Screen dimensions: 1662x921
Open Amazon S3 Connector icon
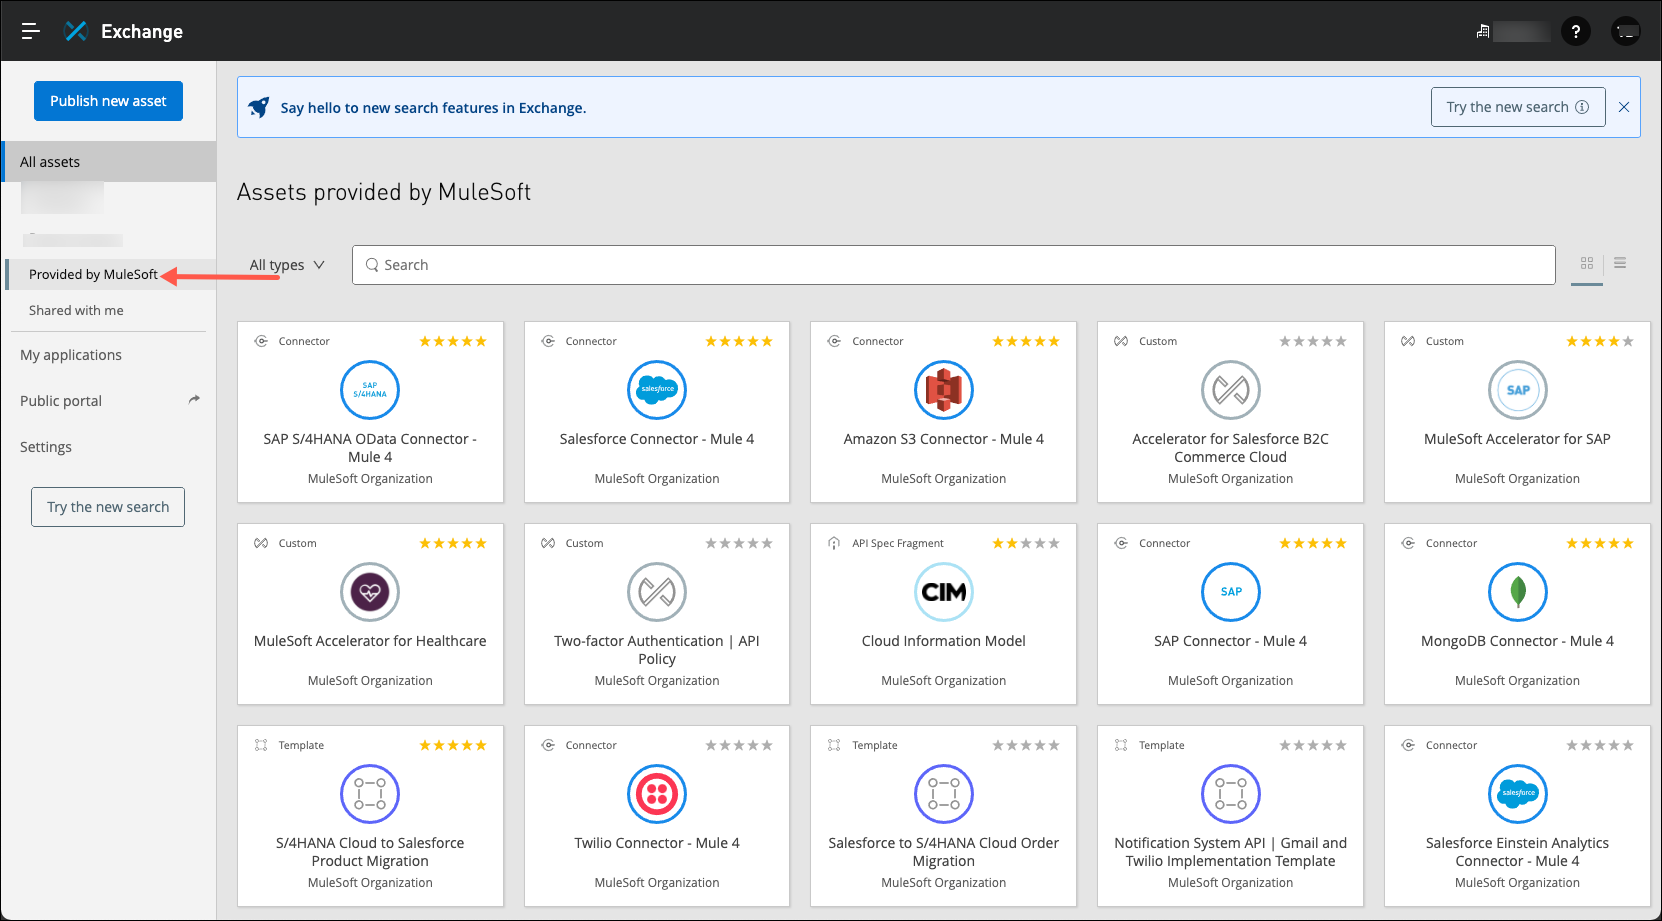[x=944, y=390]
